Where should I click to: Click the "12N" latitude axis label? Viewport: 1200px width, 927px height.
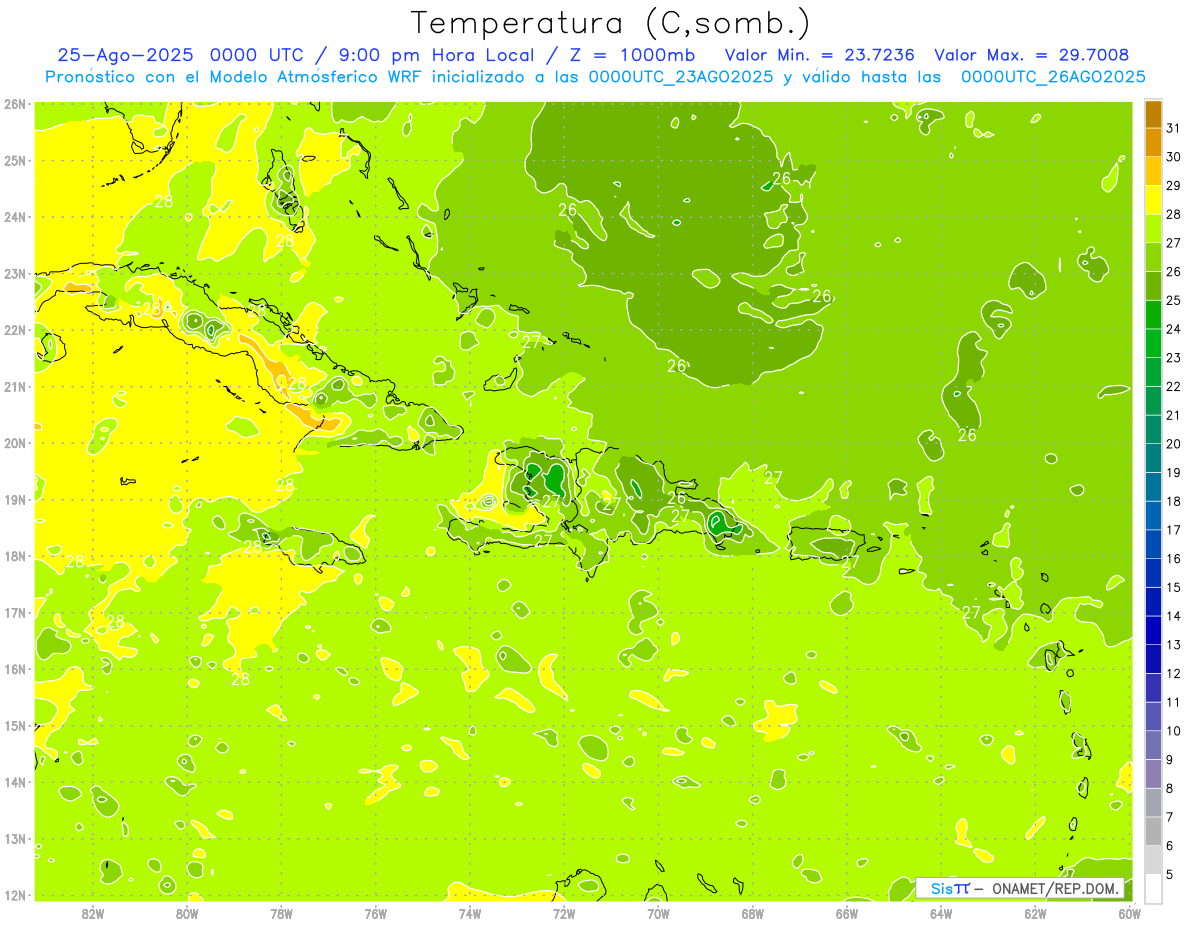click(14, 895)
